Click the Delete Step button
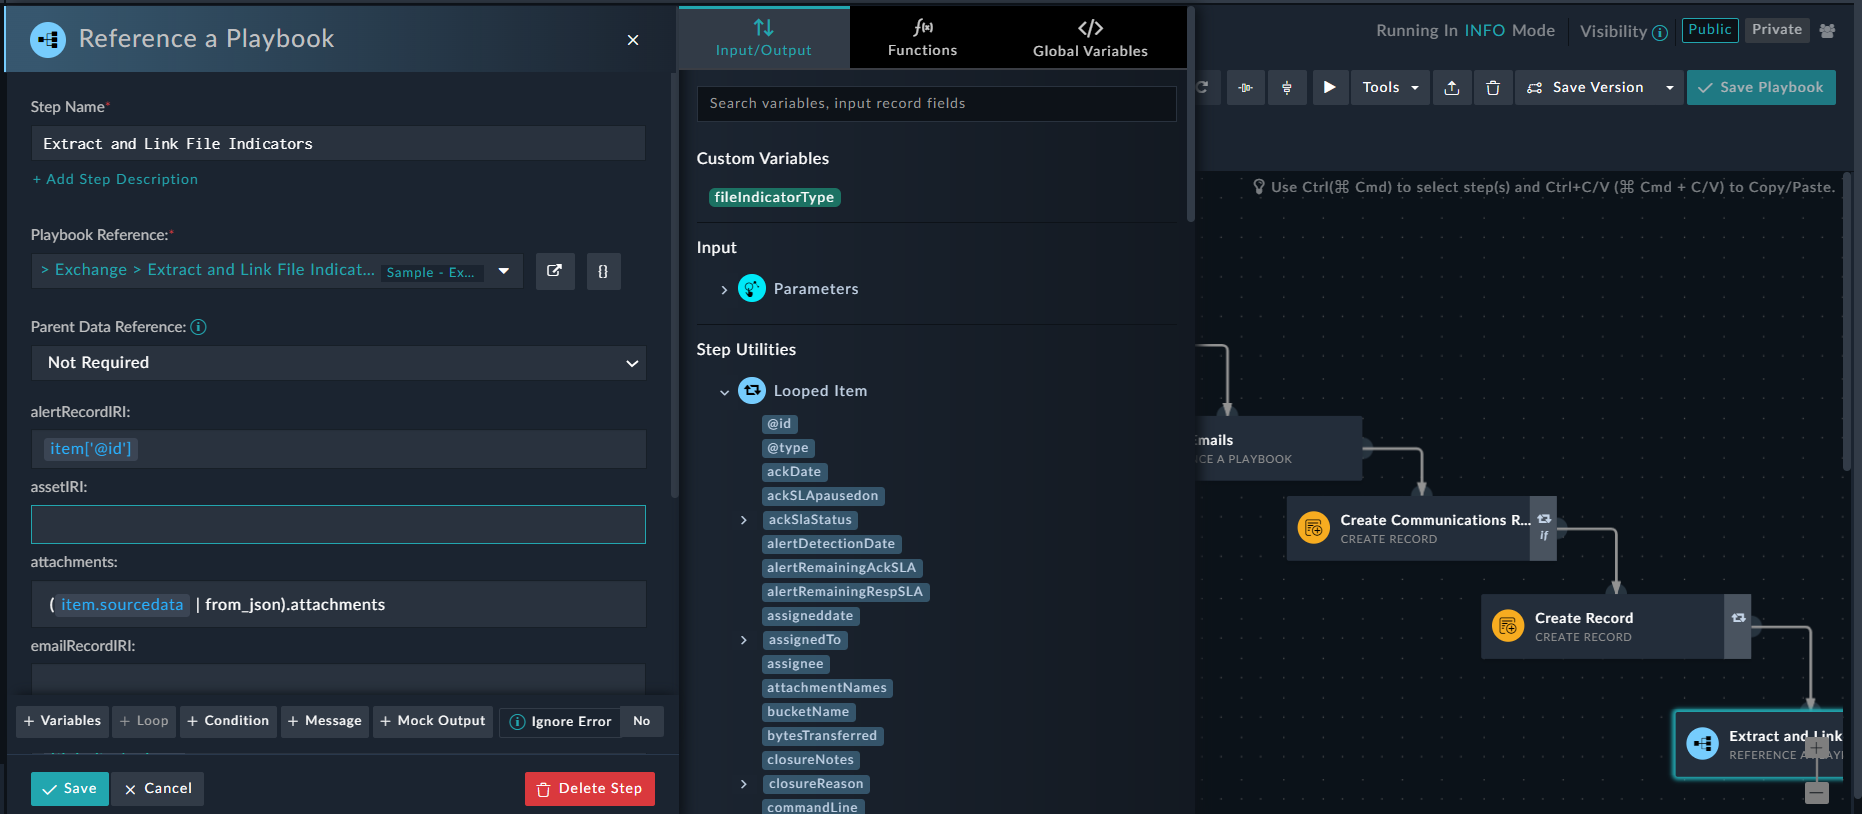This screenshot has height=814, width=1862. [590, 789]
